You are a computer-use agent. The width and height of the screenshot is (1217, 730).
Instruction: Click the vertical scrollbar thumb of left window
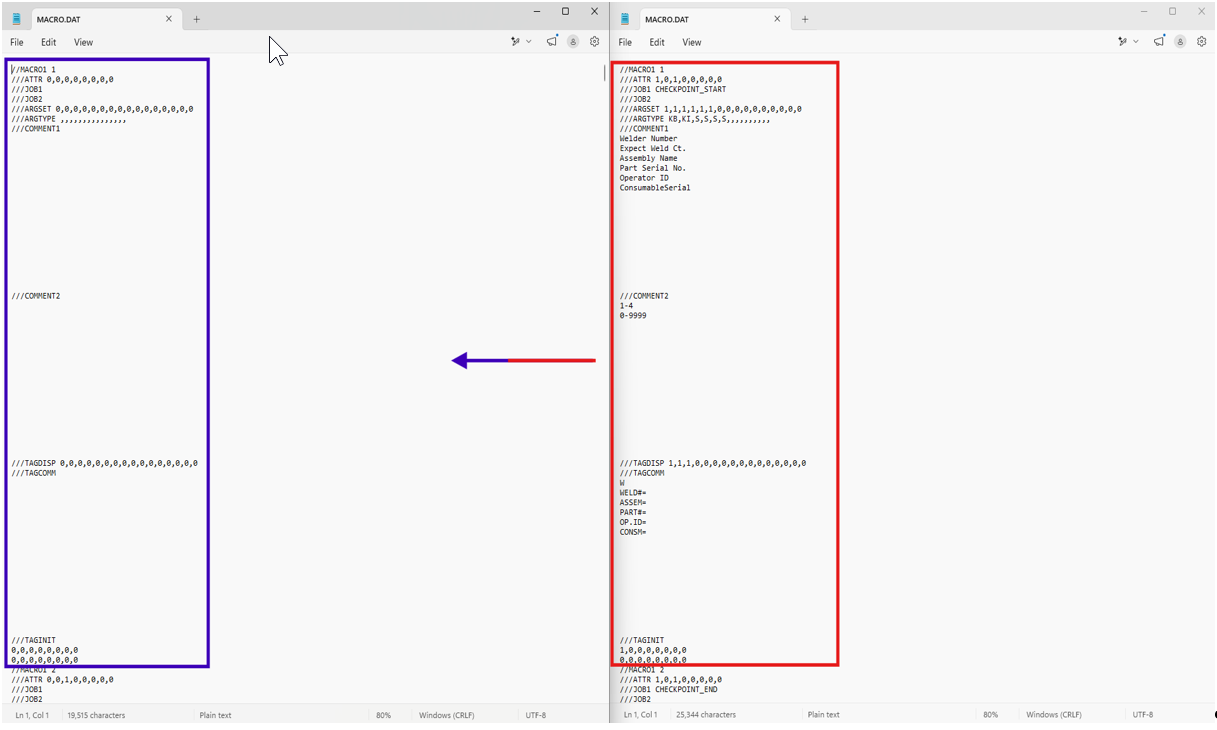[x=604, y=73]
